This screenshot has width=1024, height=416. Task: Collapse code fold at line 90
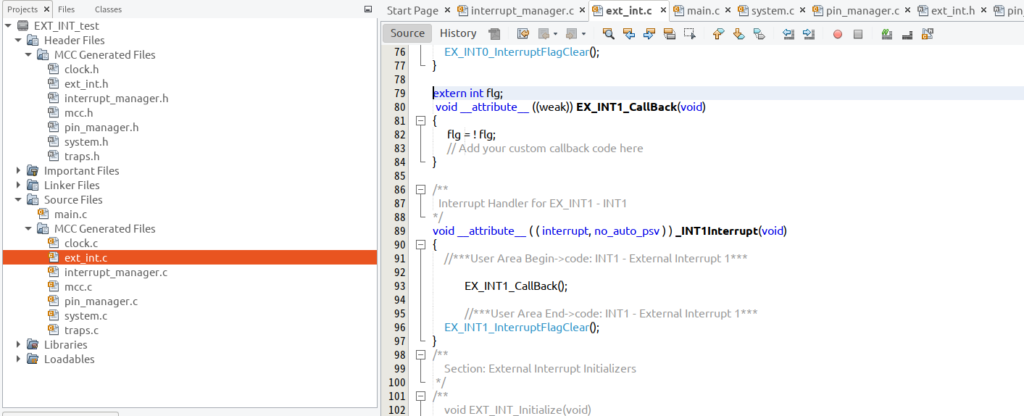(x=420, y=245)
